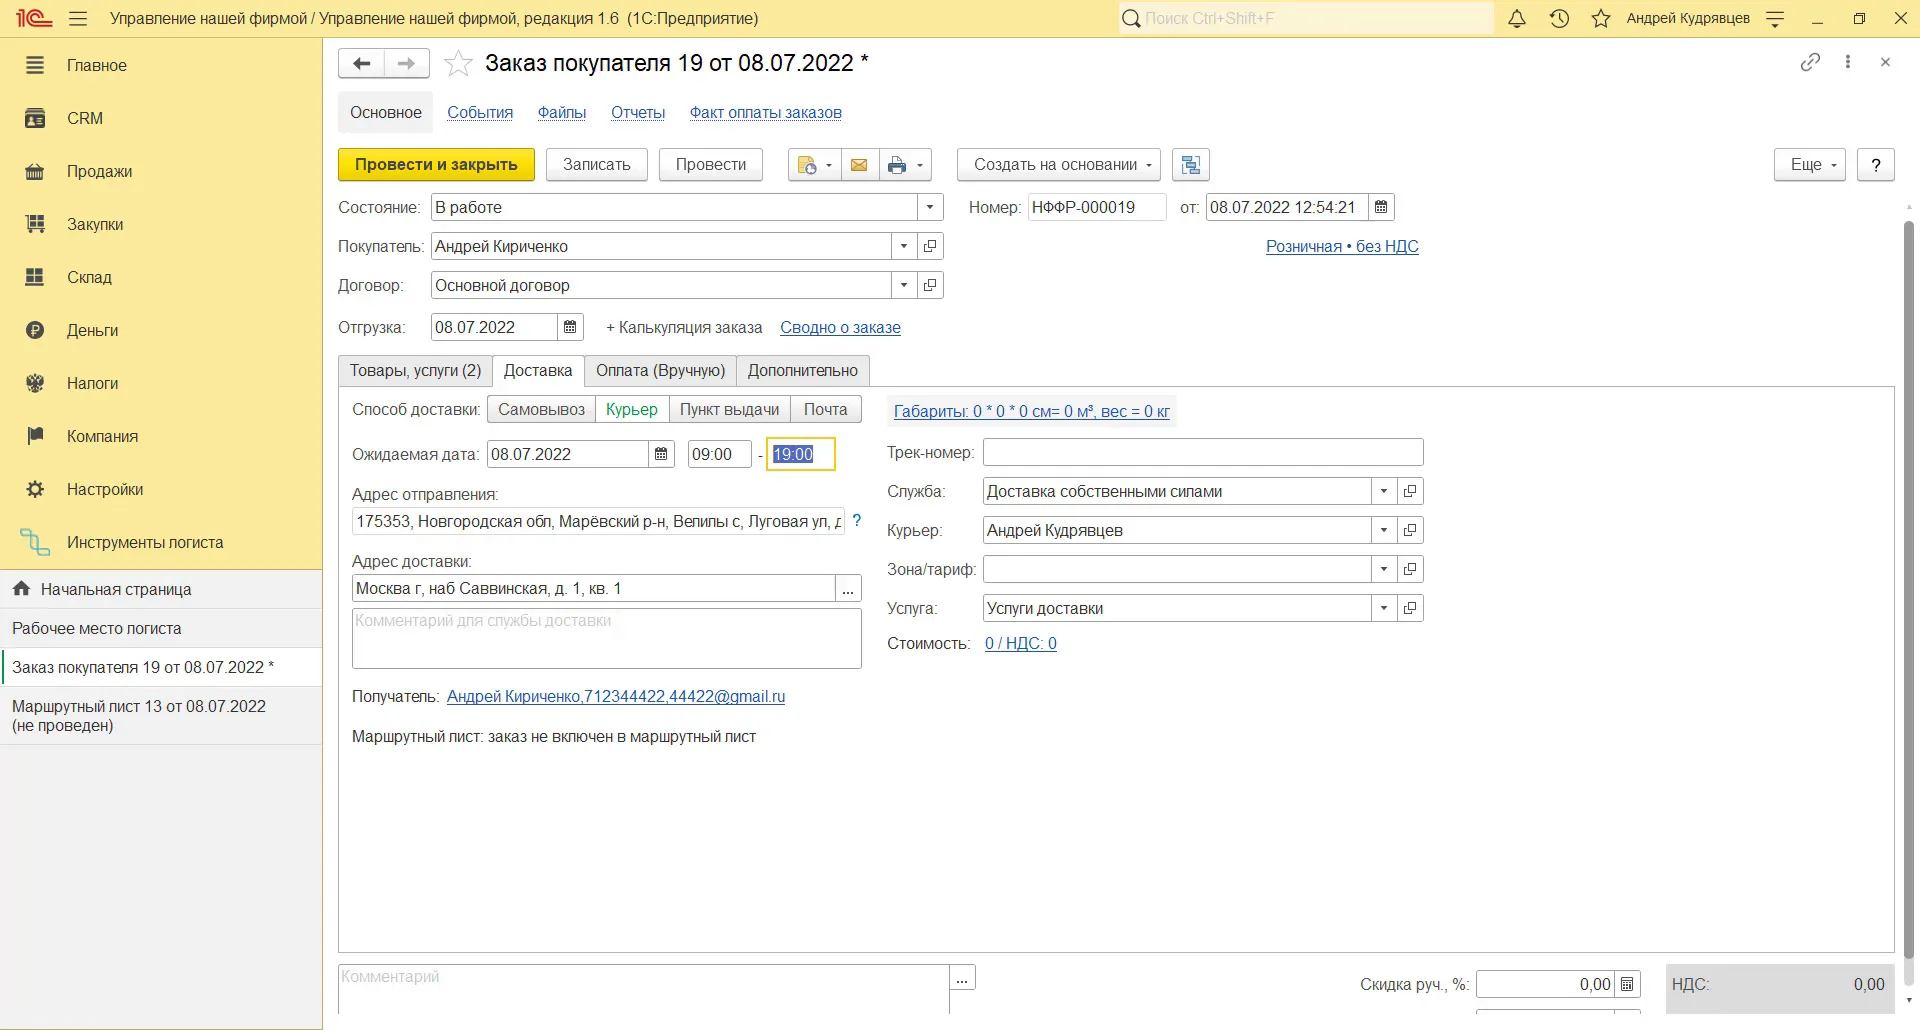Select Курьер delivery method
This screenshot has width=1920, height=1030.
click(x=632, y=409)
